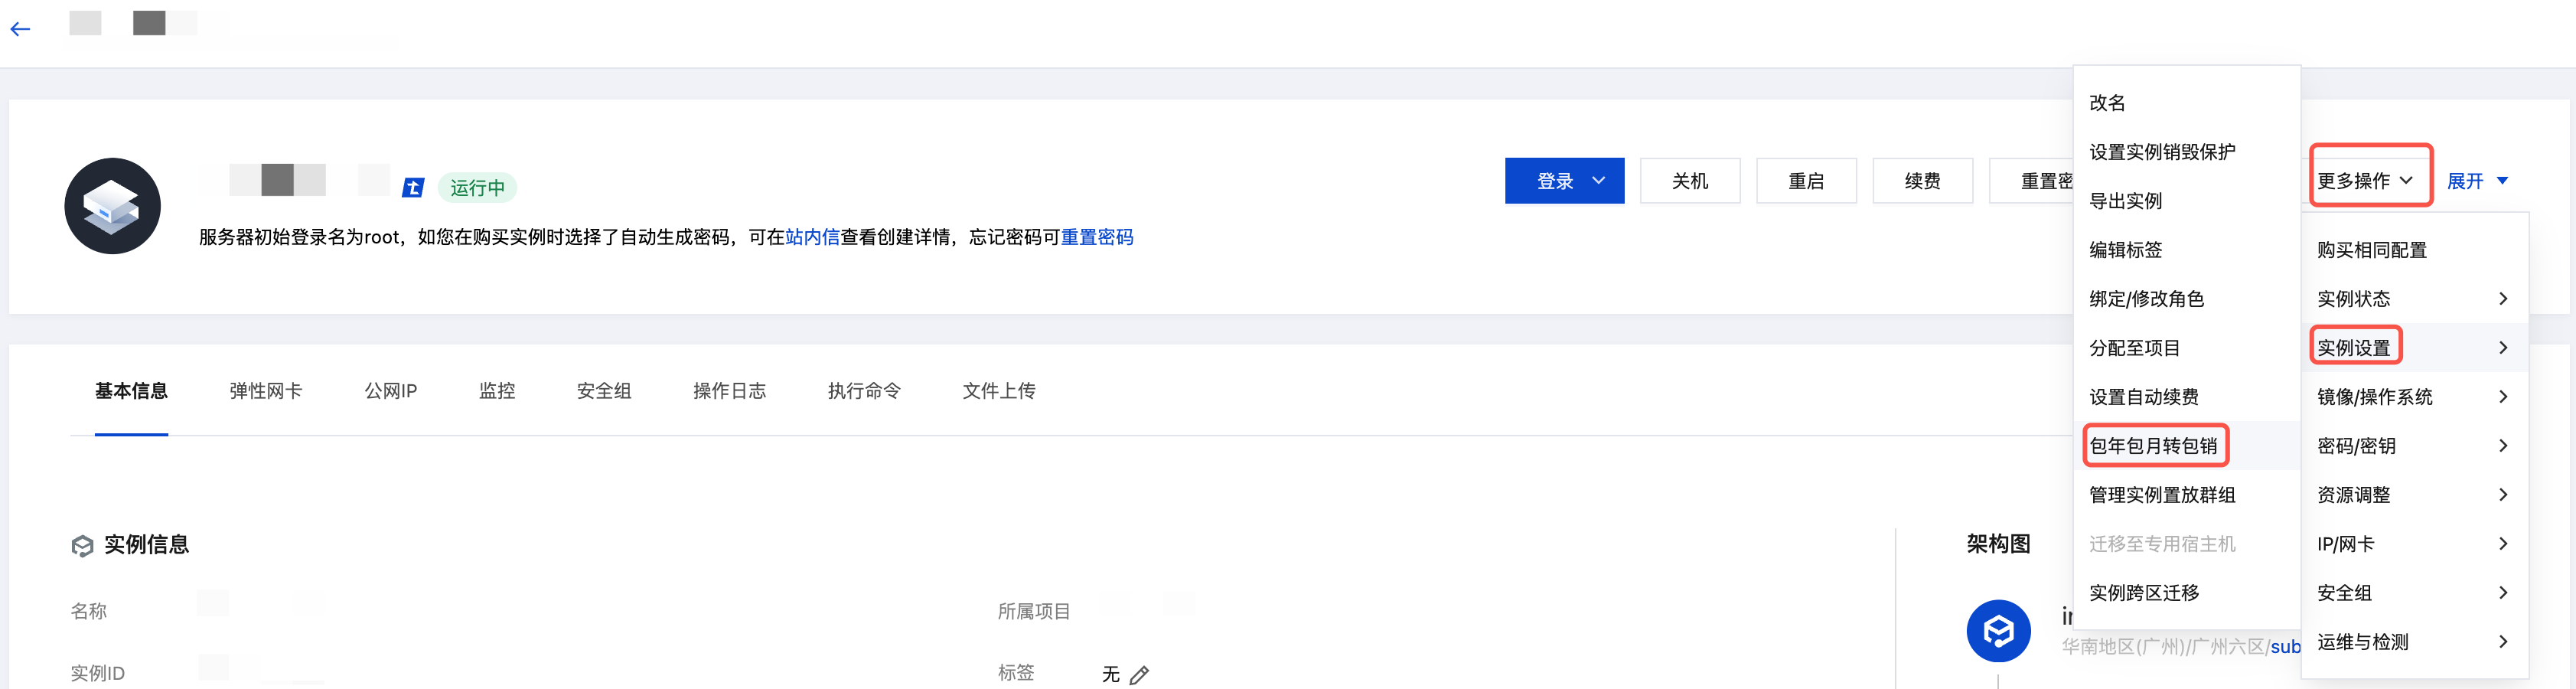
Task: Click the edit tag pencil icon
Action: [1139, 676]
